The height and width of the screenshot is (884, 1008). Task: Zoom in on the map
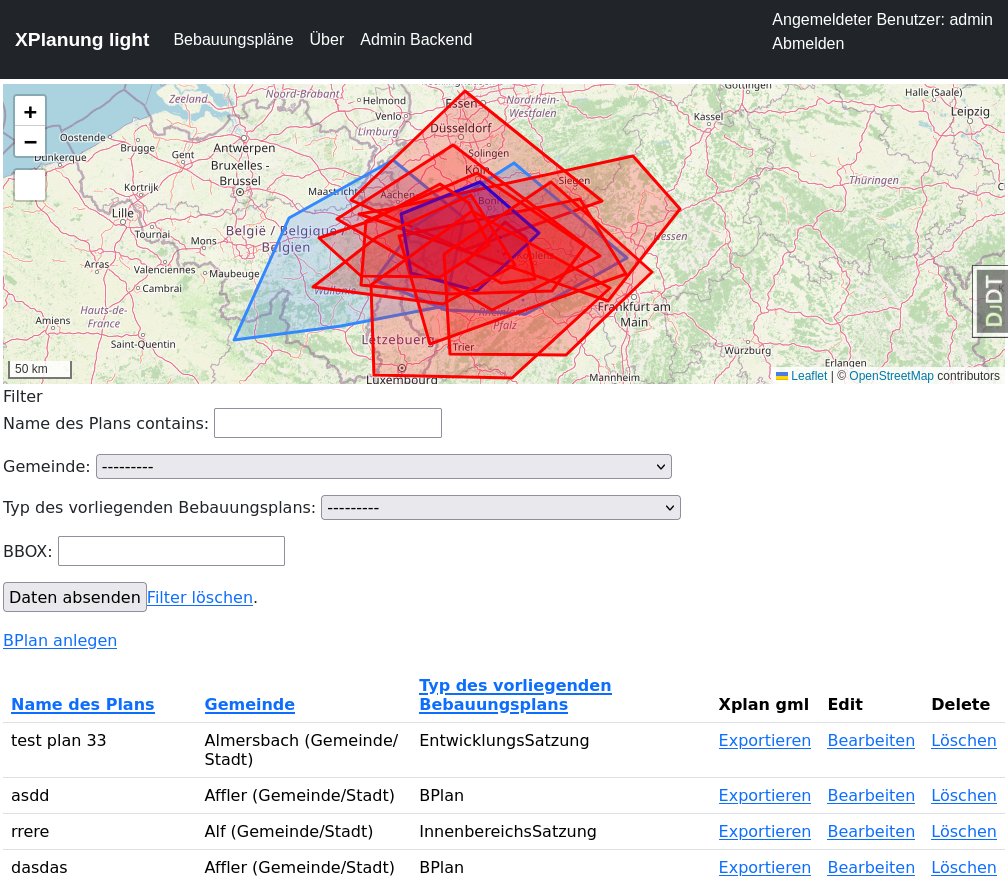(x=30, y=112)
